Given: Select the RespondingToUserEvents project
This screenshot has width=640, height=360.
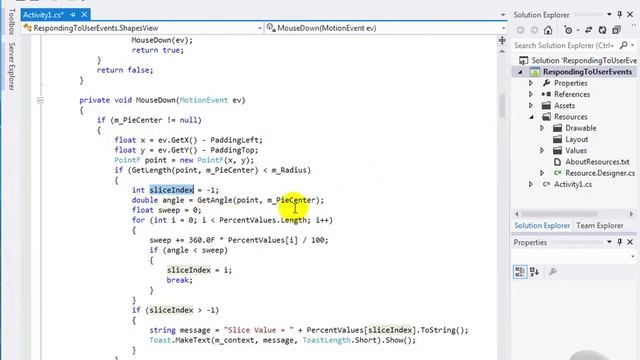Looking at the screenshot, I should [x=587, y=72].
